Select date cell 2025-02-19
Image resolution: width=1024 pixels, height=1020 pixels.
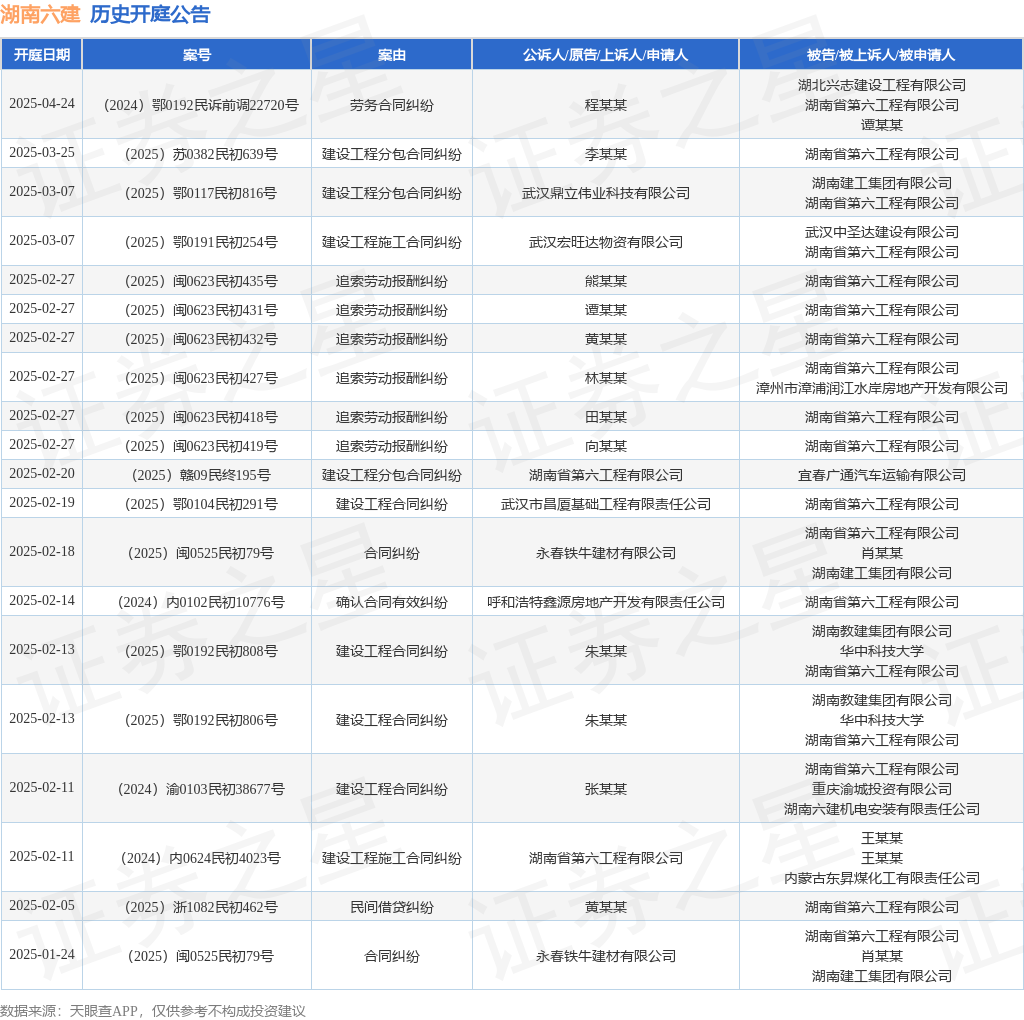point(42,503)
